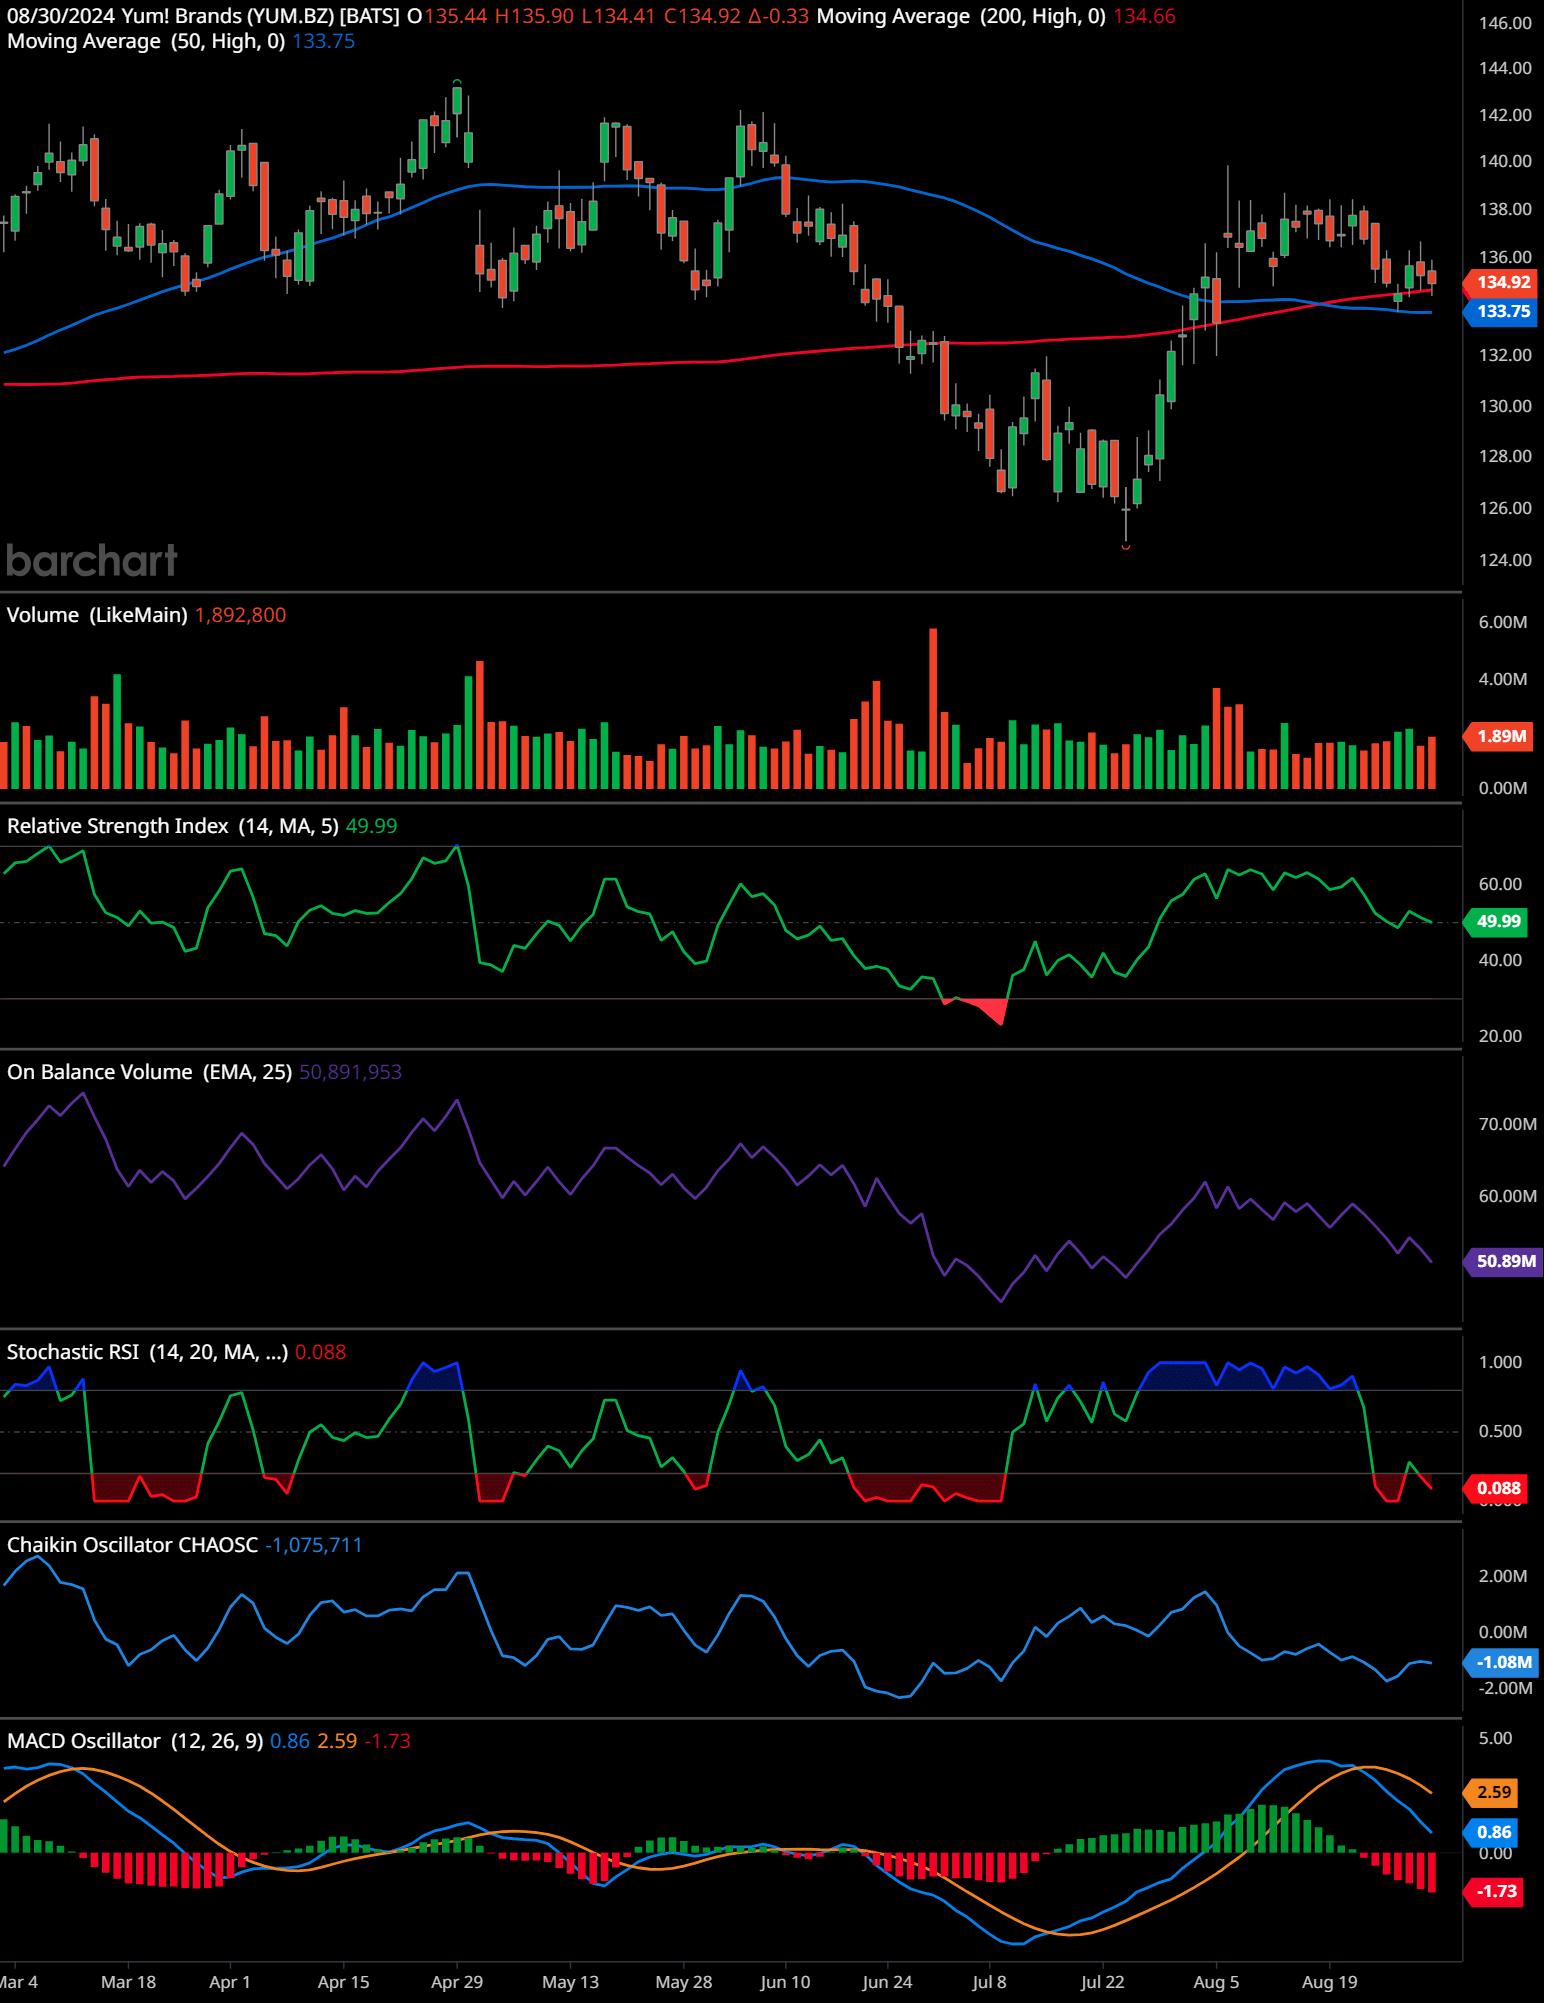The image size is (1544, 2003).
Task: Click the On Balance Volume indicator label
Action: [x=150, y=1072]
